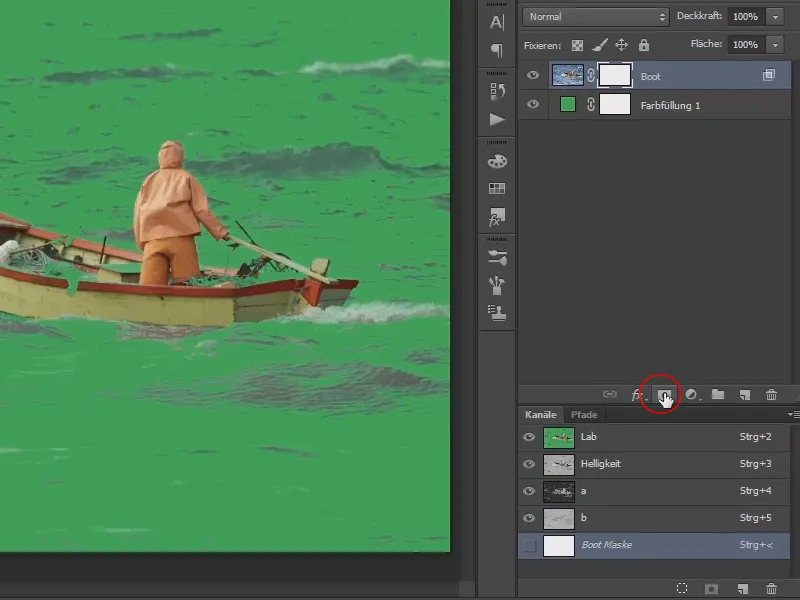The height and width of the screenshot is (600, 800).
Task: Open the Brush presets panel icon
Action: (x=497, y=258)
